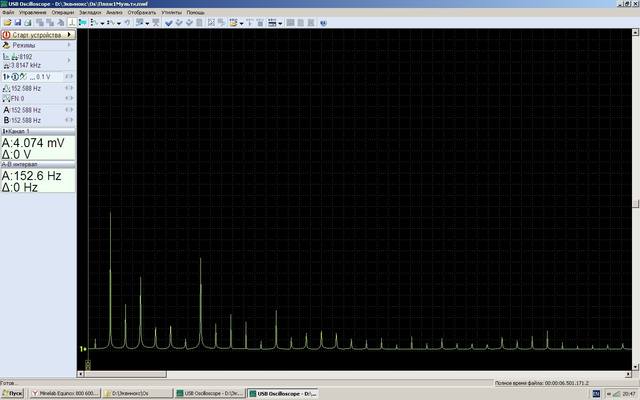The image size is (640, 400).
Task: Open dropdown next to the grid layout icon
Action: [280, 23]
